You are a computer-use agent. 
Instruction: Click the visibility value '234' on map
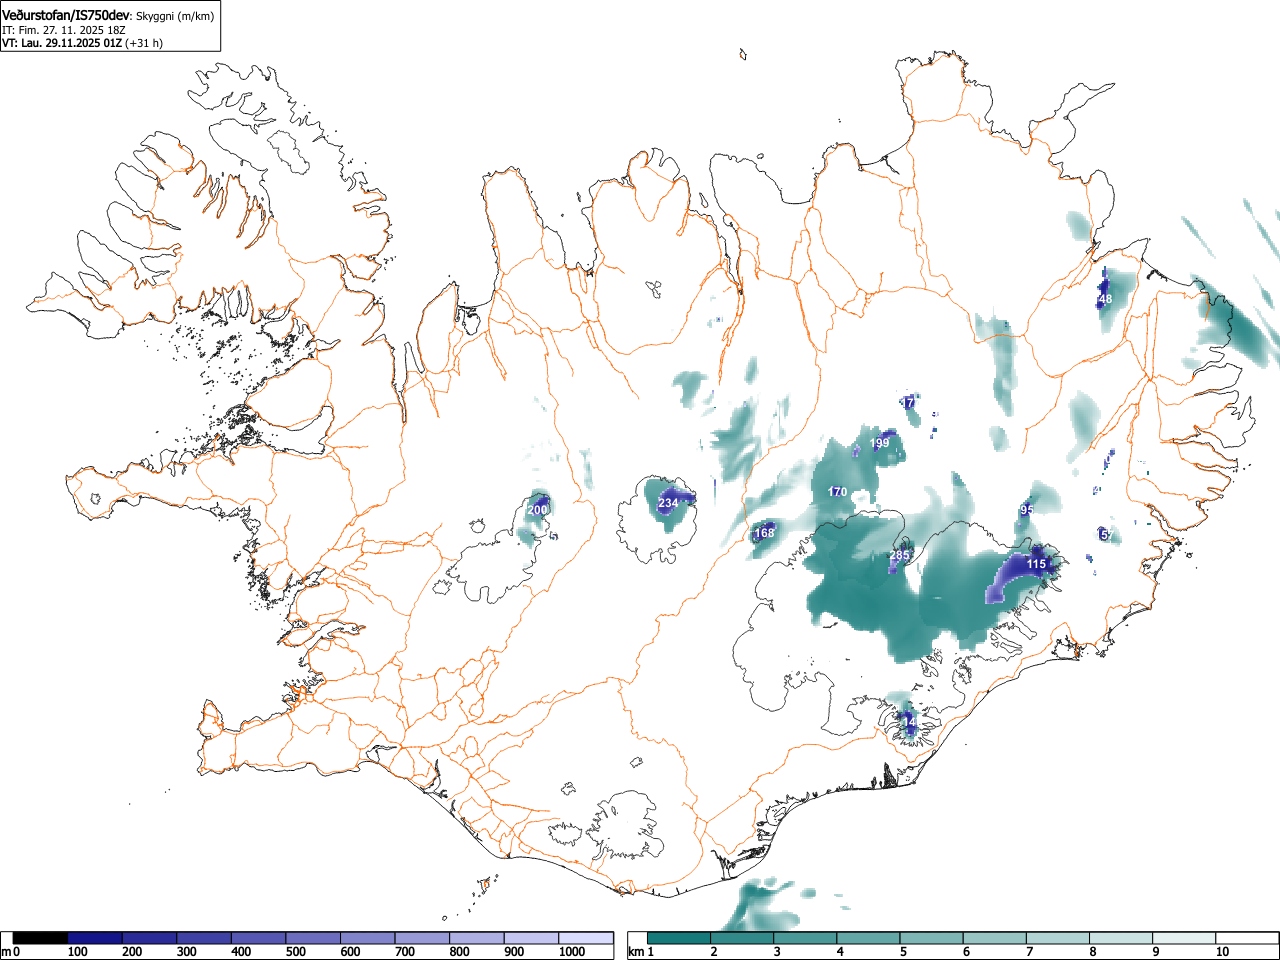pos(668,504)
